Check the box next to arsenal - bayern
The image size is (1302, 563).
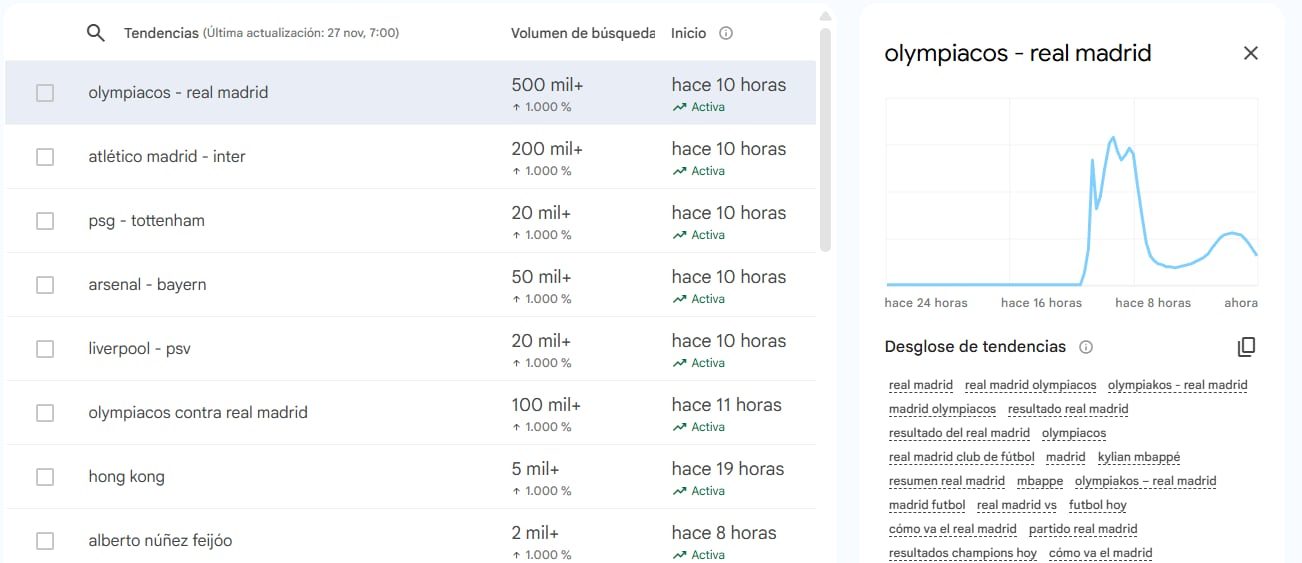click(45, 285)
